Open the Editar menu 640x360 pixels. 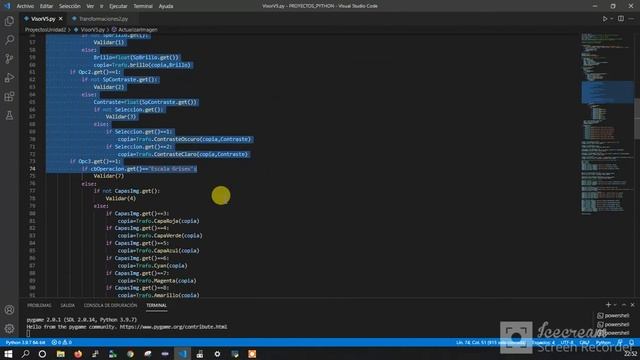46,6
